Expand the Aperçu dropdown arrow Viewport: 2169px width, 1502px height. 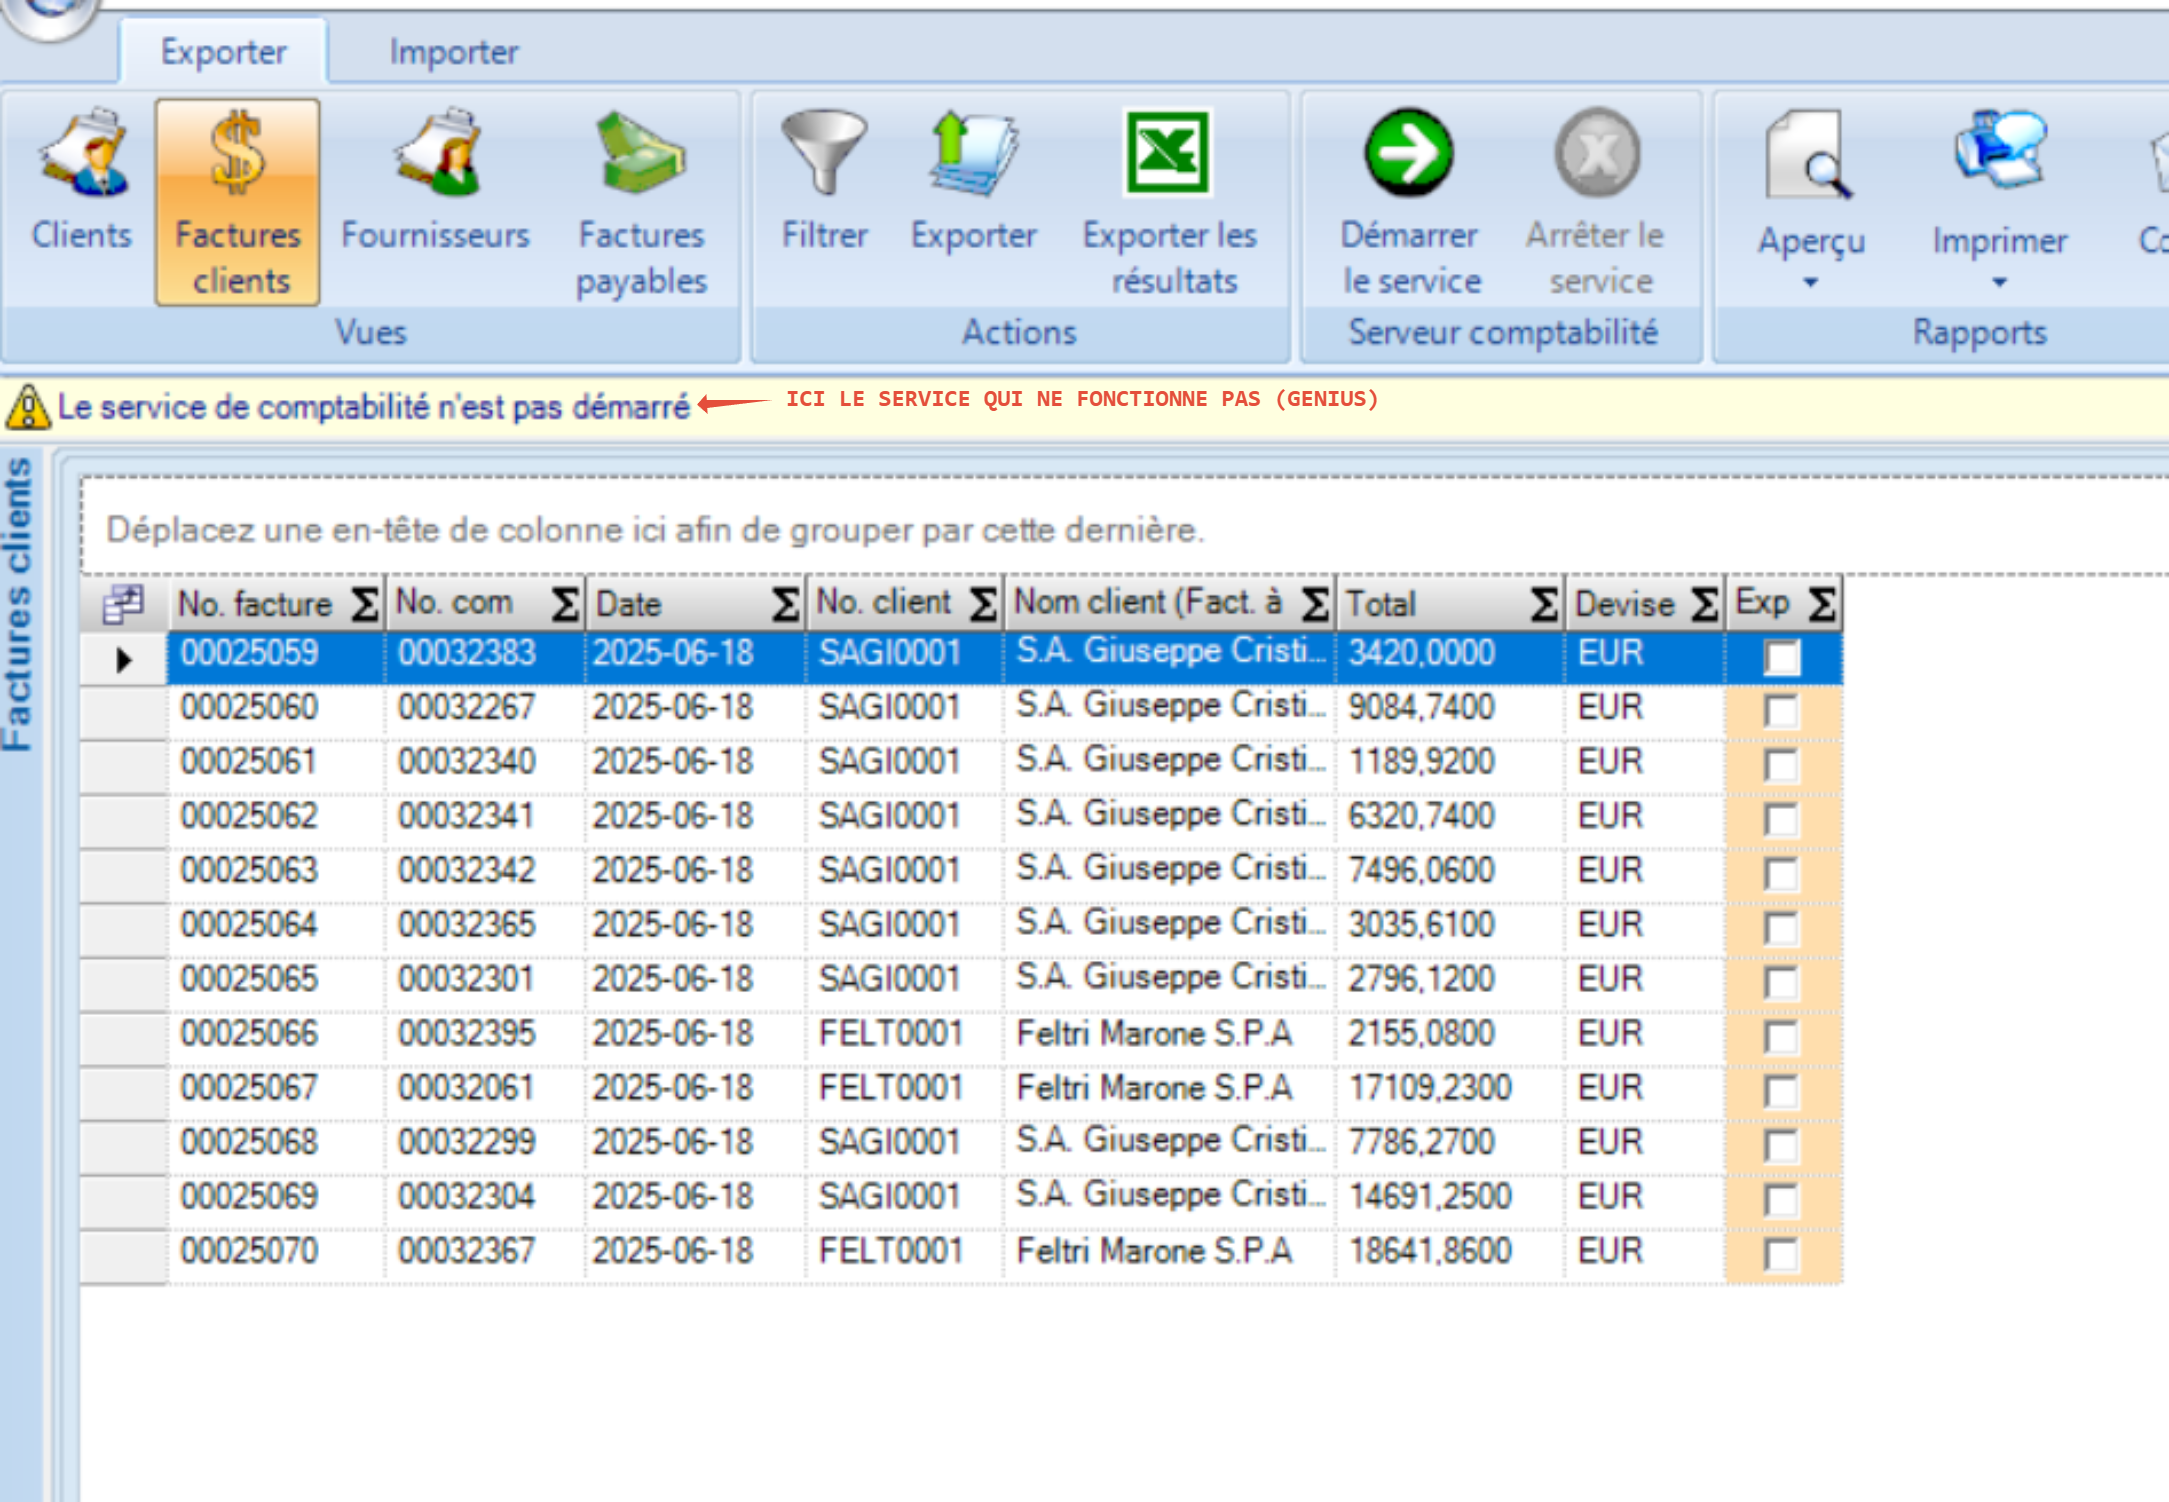pyautogui.click(x=1810, y=283)
